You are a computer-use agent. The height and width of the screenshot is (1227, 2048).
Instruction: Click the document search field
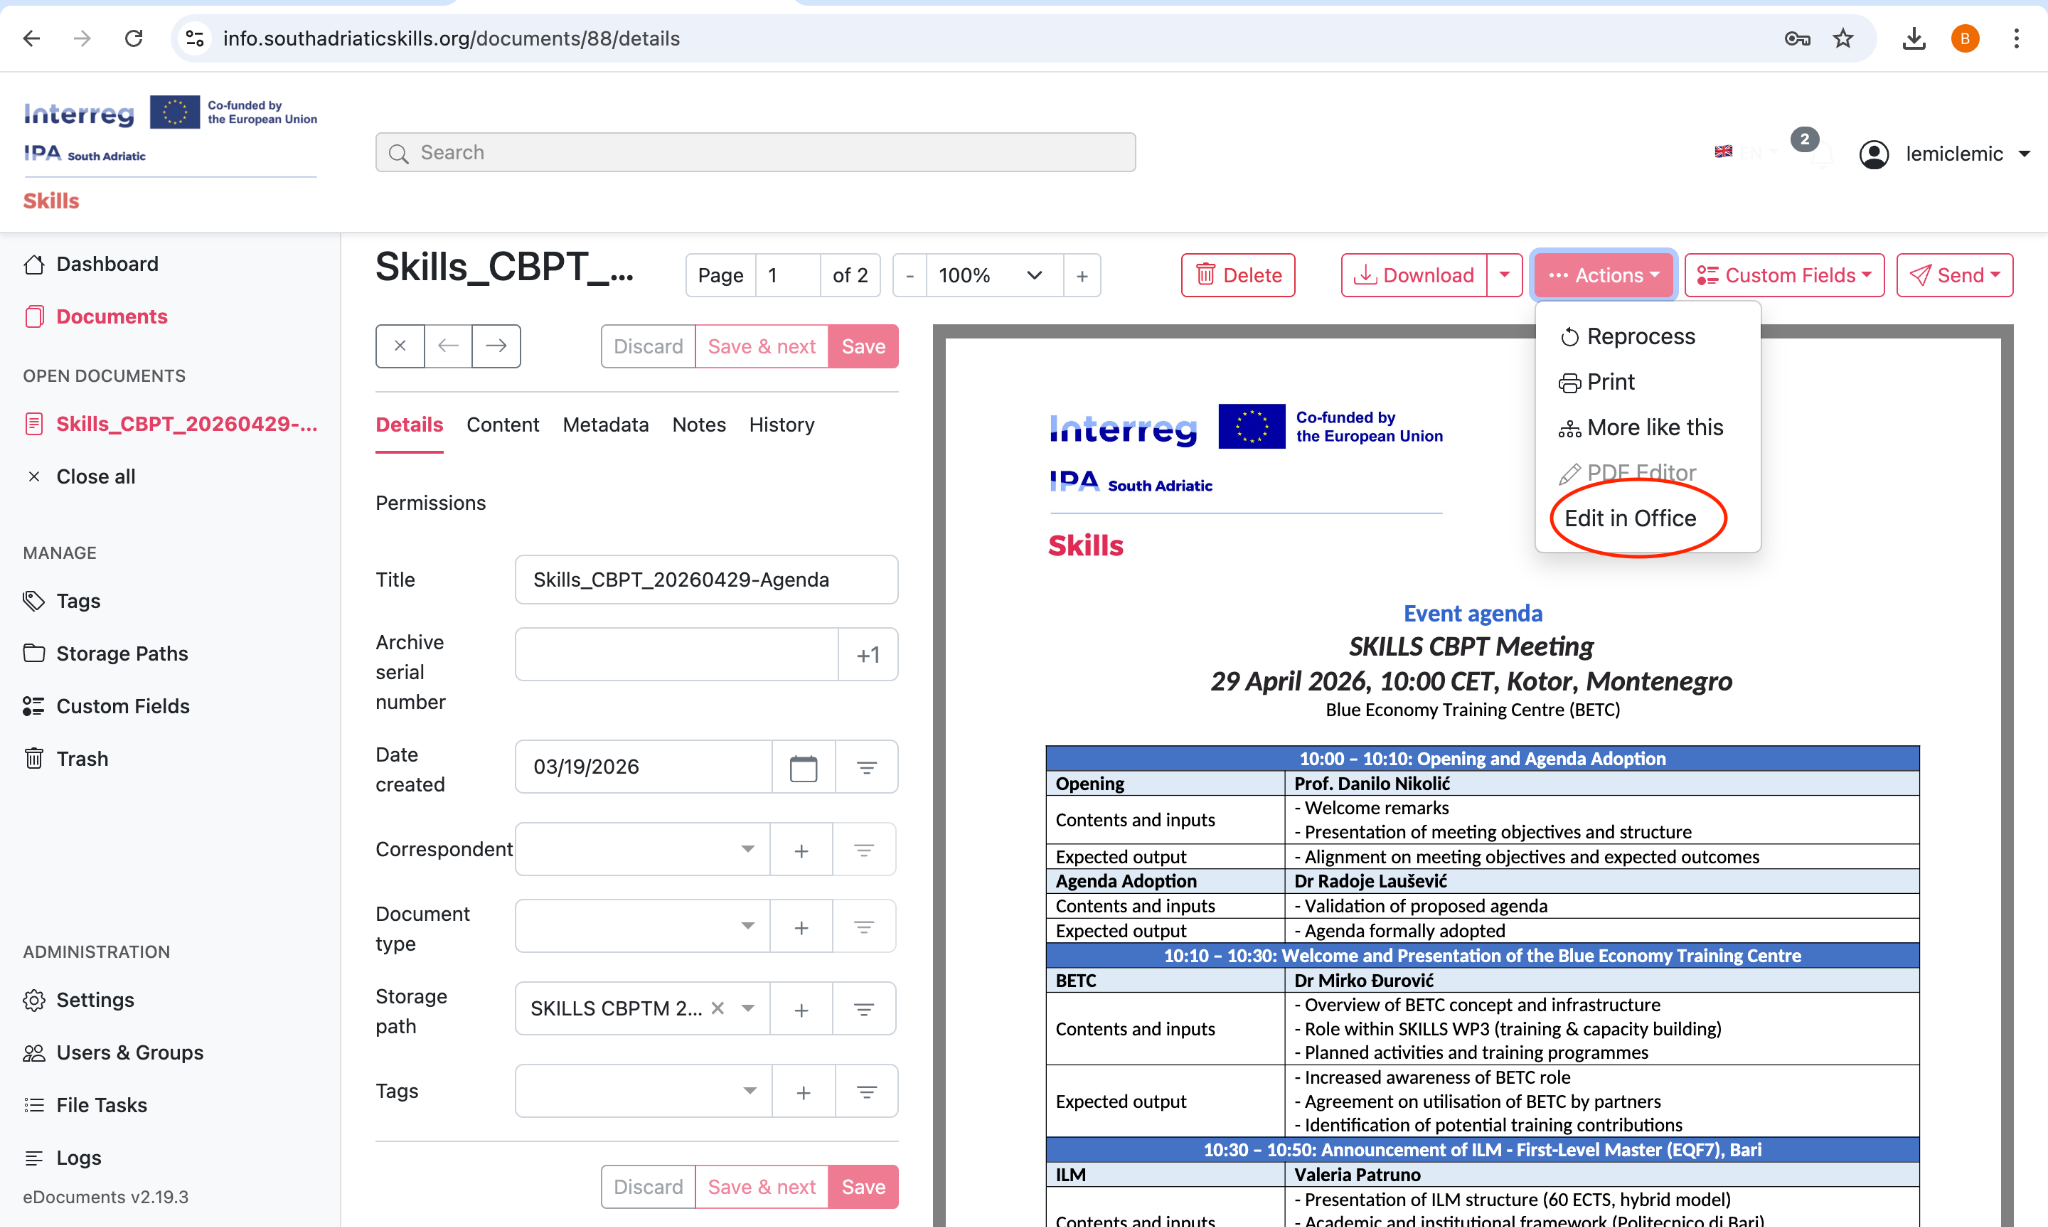click(755, 152)
